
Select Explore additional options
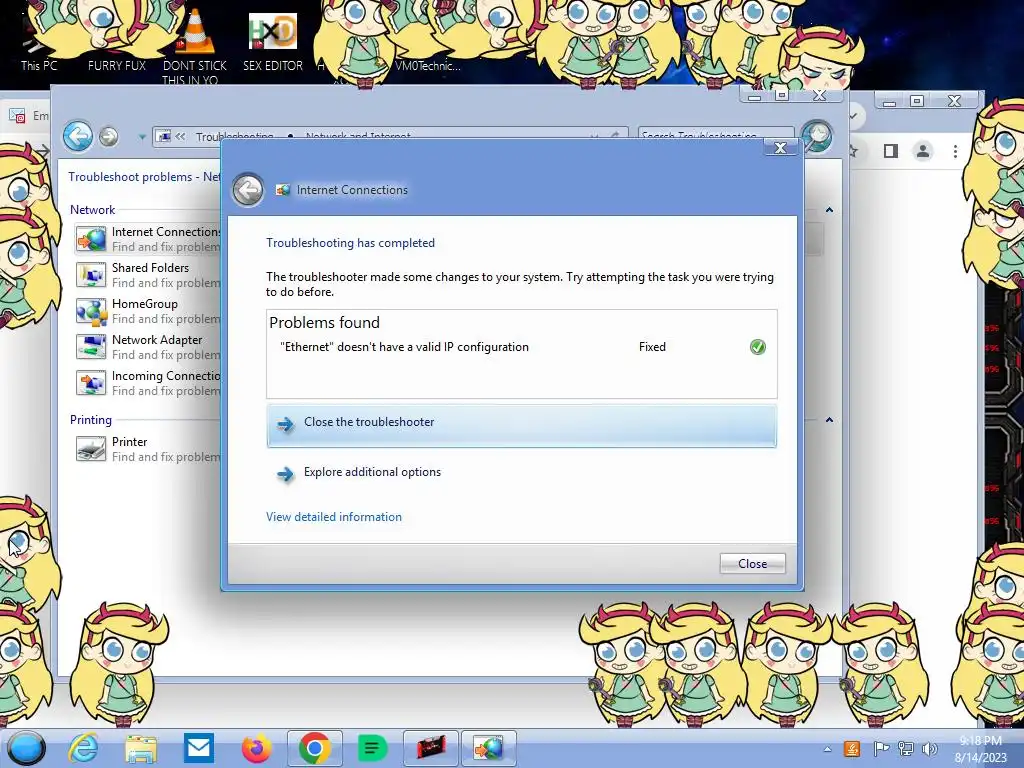pos(372,472)
